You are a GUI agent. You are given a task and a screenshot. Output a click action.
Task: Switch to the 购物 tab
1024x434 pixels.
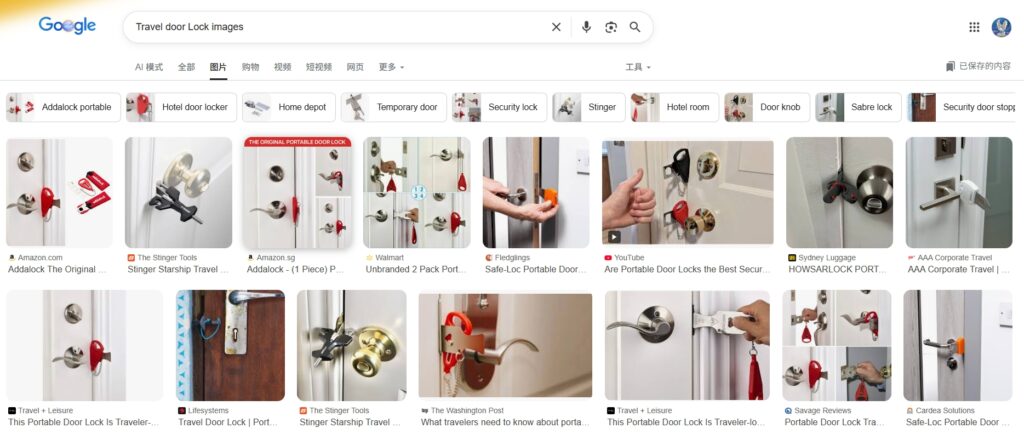click(250, 67)
